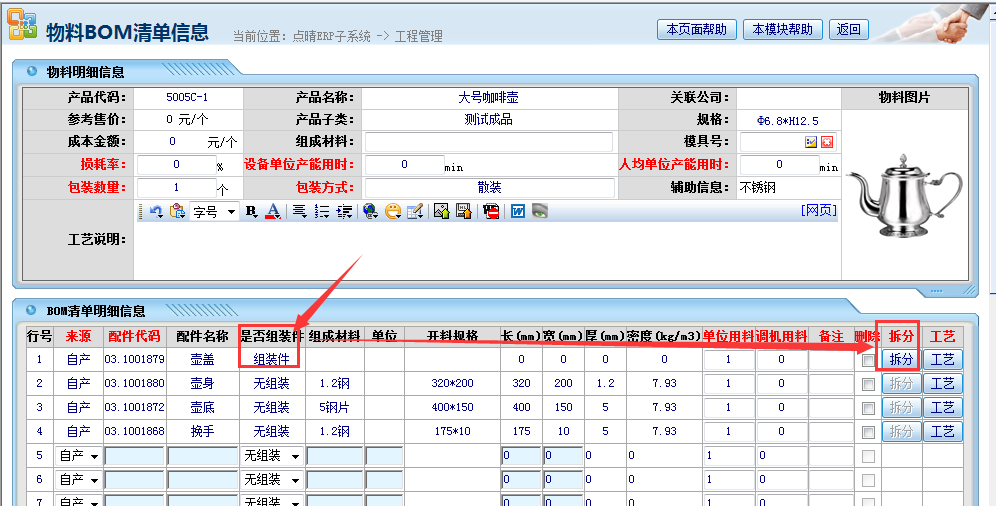Image resolution: width=996 pixels, height=506 pixels.
Task: Open the 字号 font size dropdown
Action: pos(231,211)
